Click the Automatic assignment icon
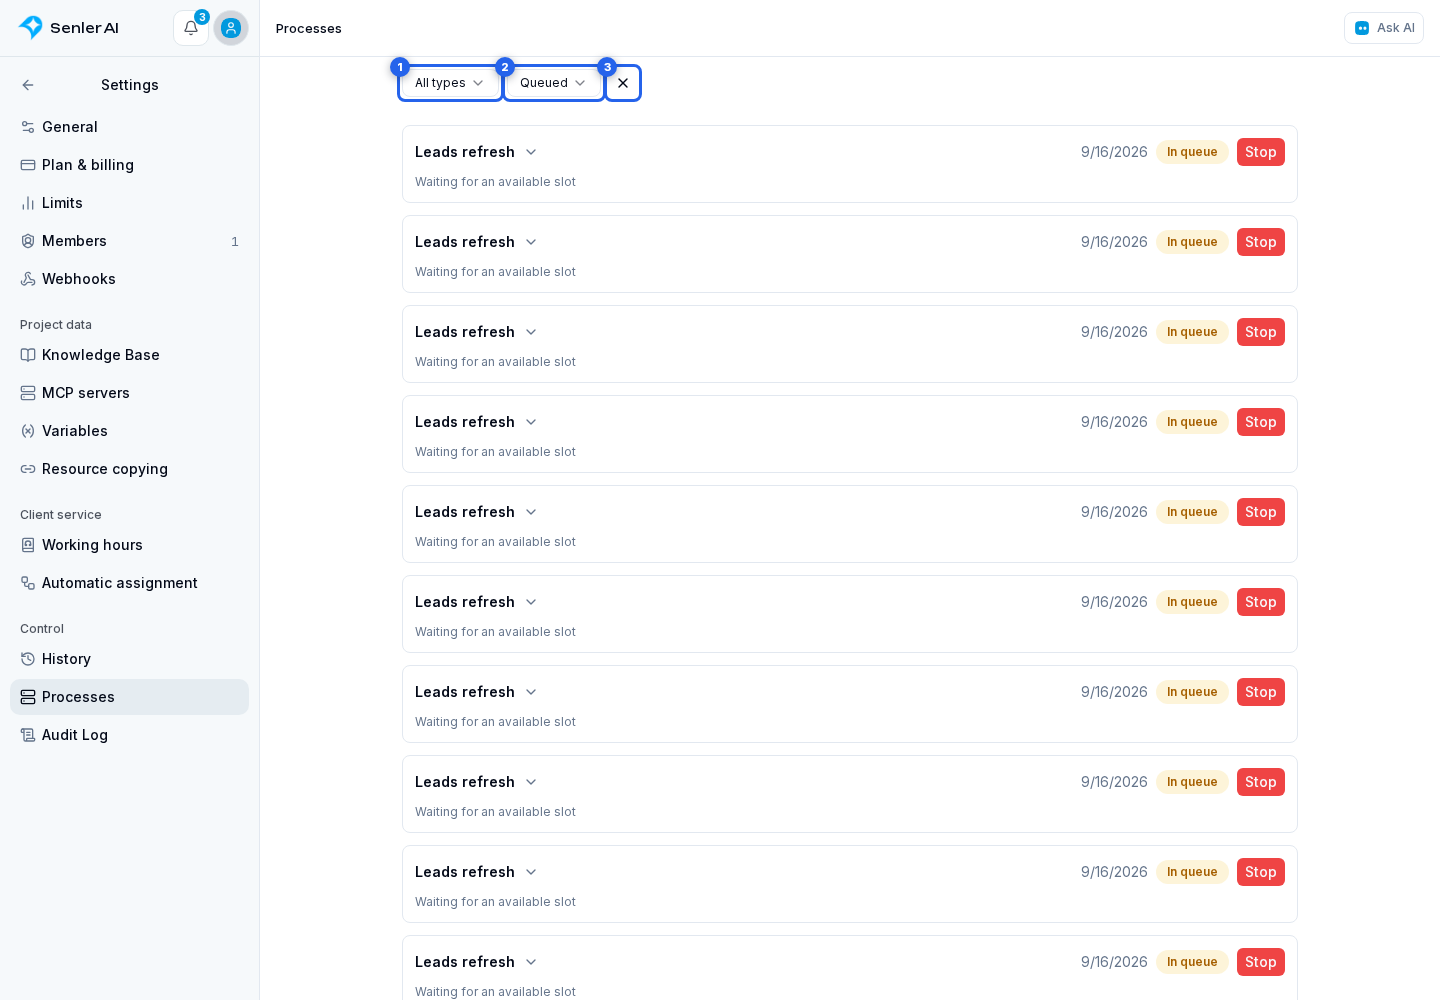This screenshot has height=1000, width=1440. click(28, 583)
